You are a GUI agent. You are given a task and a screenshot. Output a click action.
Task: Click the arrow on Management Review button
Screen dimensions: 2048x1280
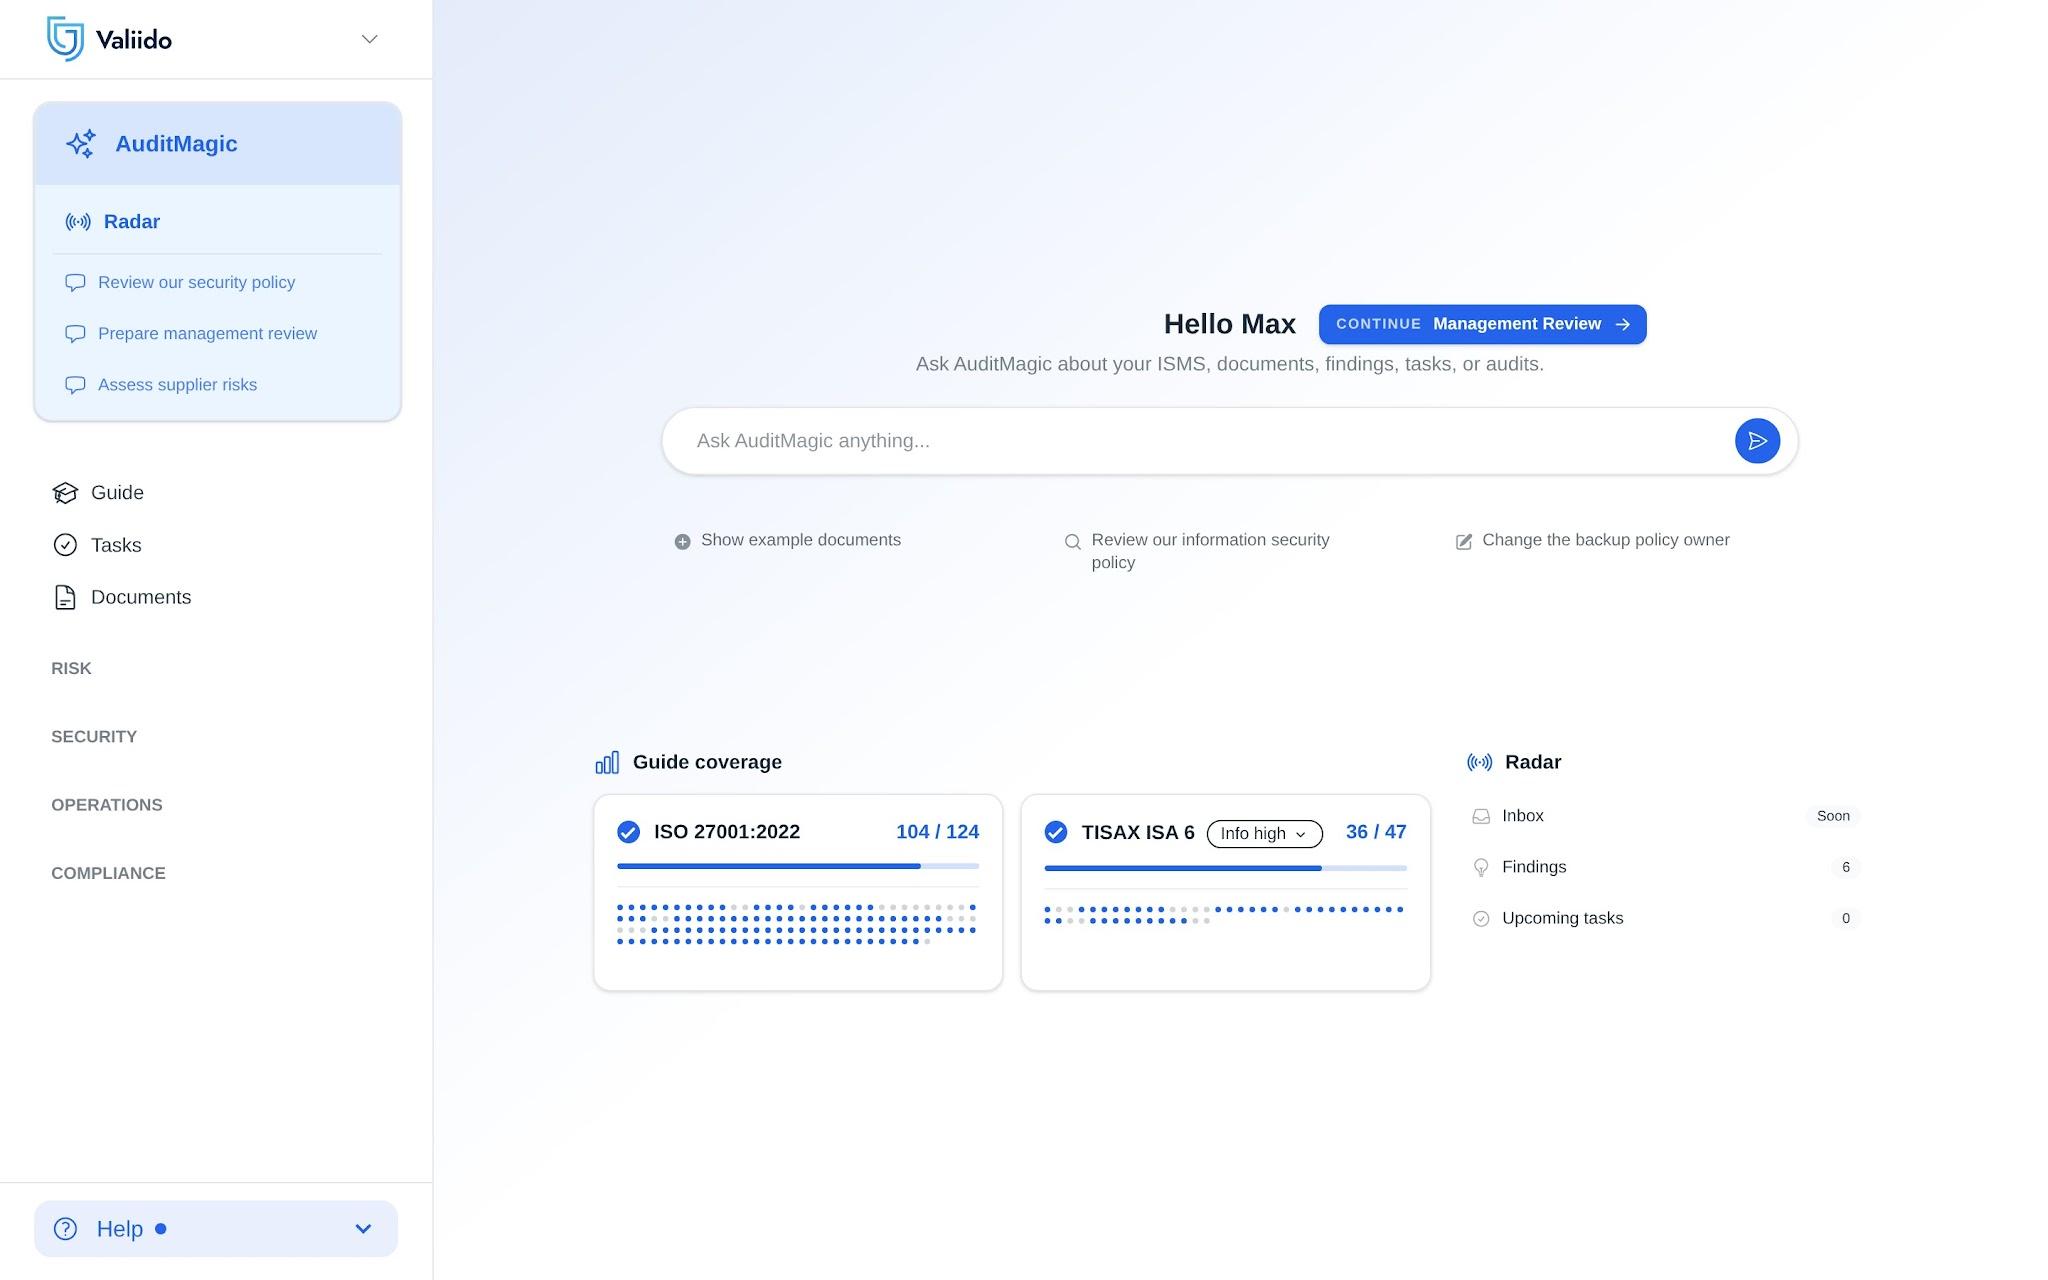click(1622, 324)
